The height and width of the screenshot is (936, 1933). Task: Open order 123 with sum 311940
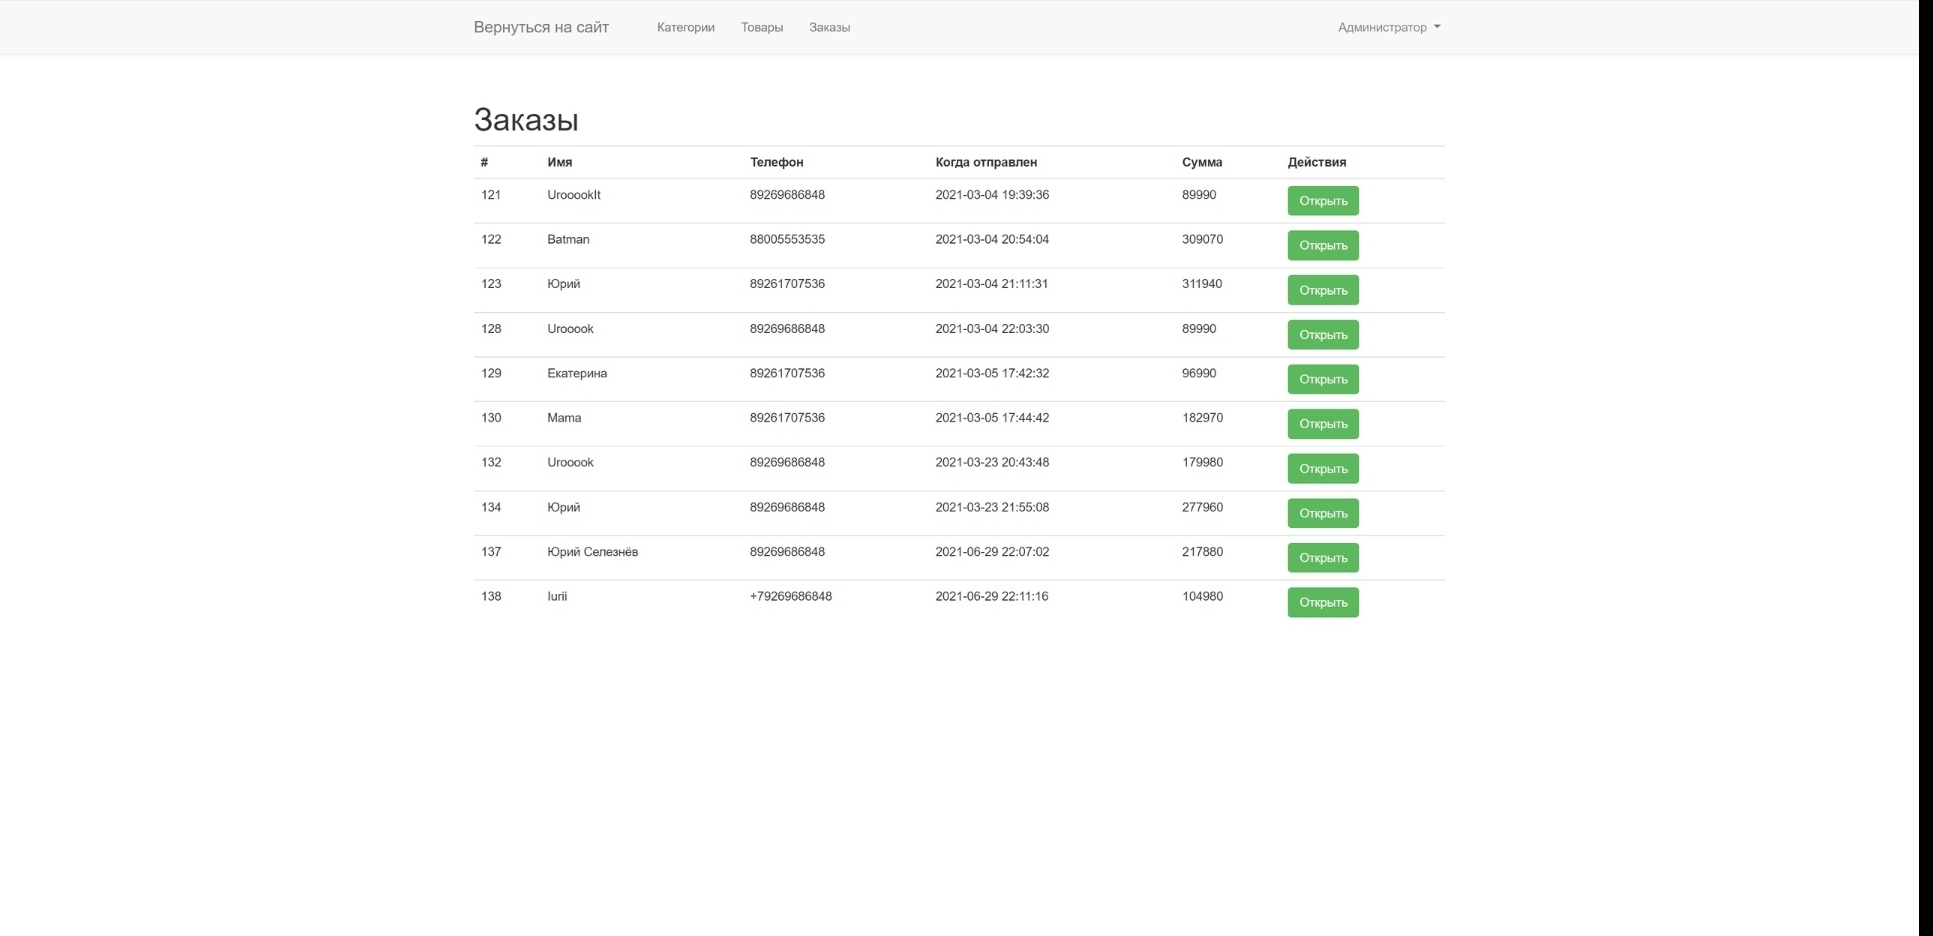pos(1323,290)
